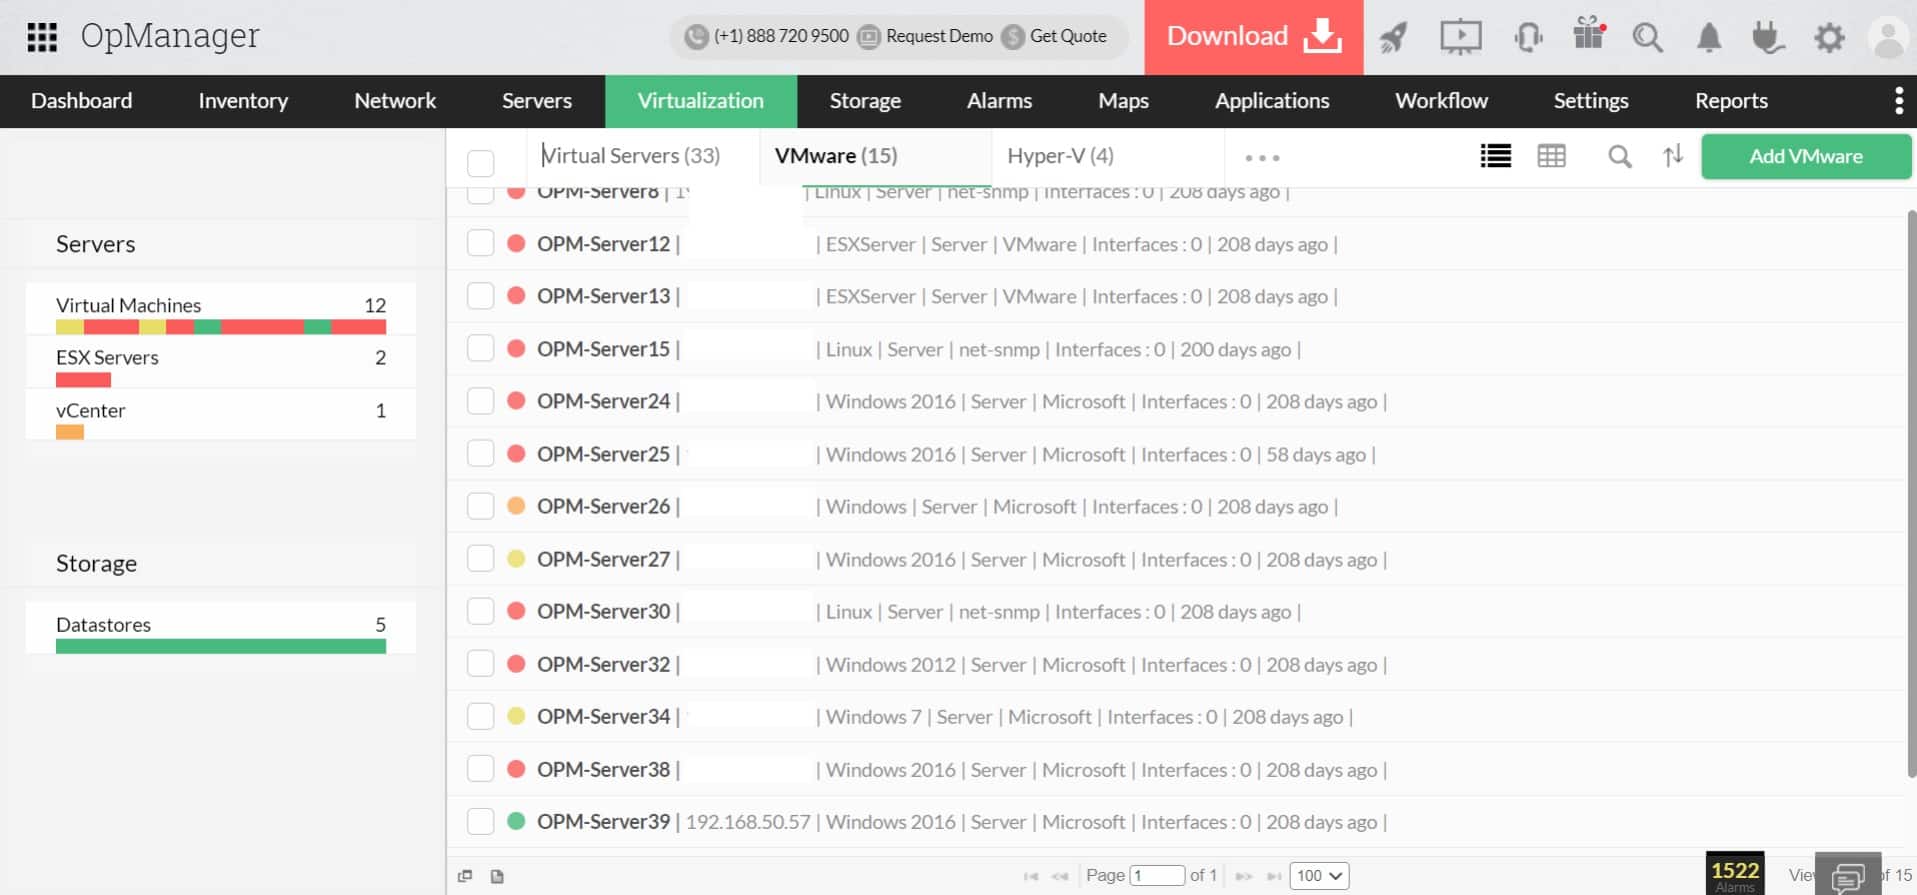Click the page number input field
The width and height of the screenshot is (1917, 895).
(1157, 876)
